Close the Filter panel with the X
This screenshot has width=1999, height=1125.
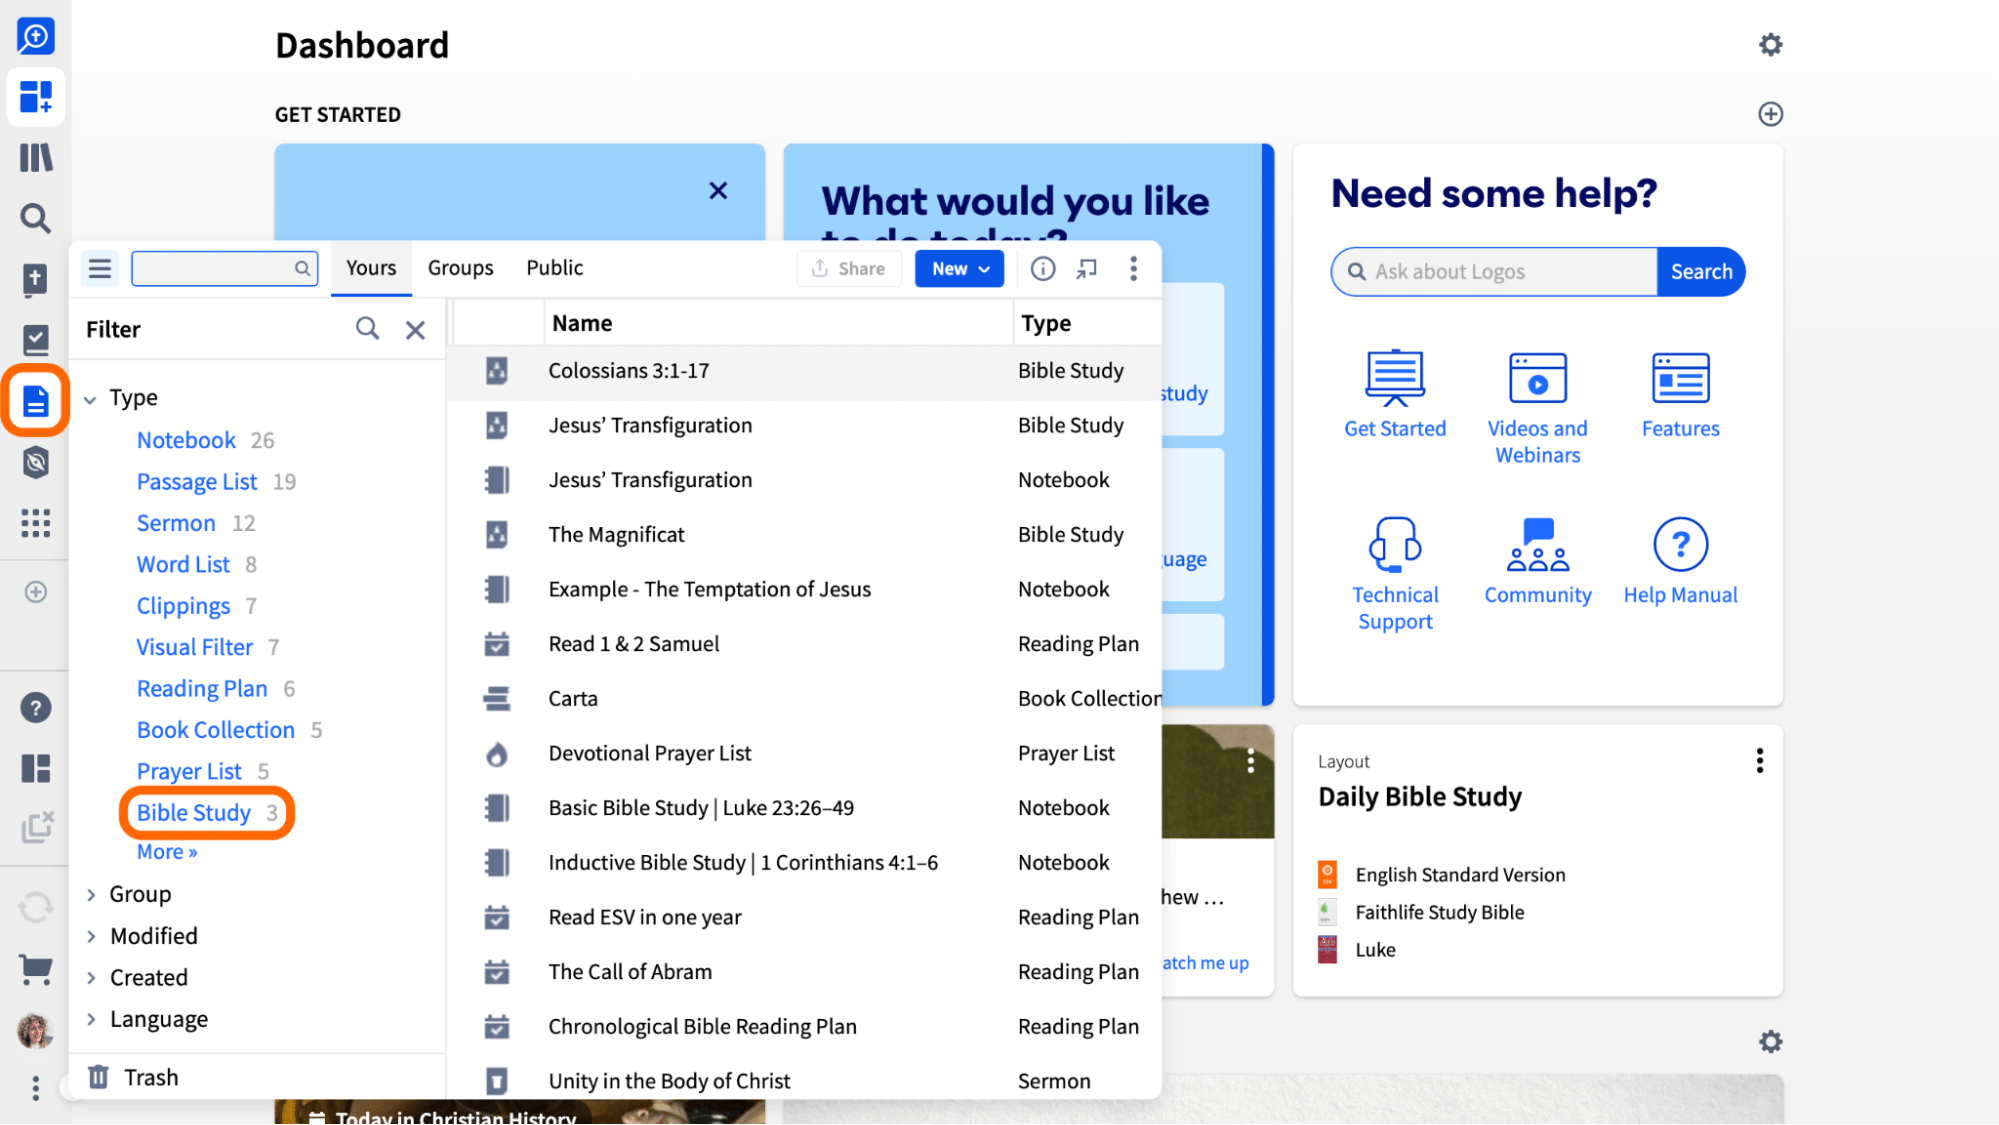(x=415, y=329)
